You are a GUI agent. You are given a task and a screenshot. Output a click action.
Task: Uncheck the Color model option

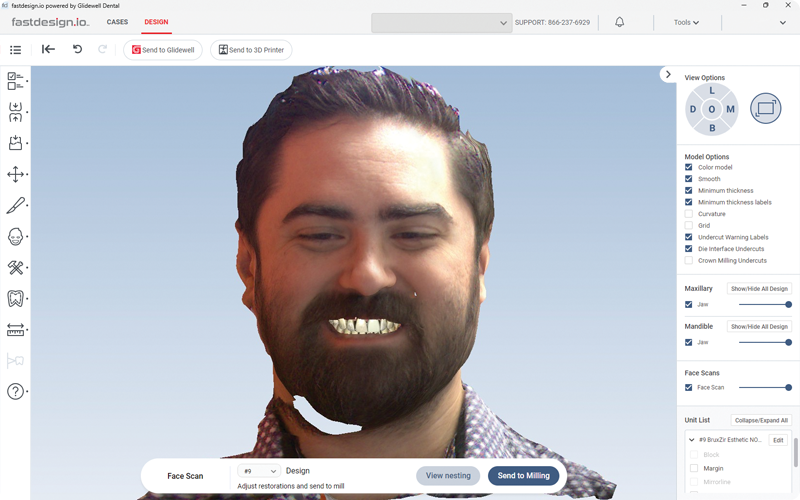coord(688,167)
